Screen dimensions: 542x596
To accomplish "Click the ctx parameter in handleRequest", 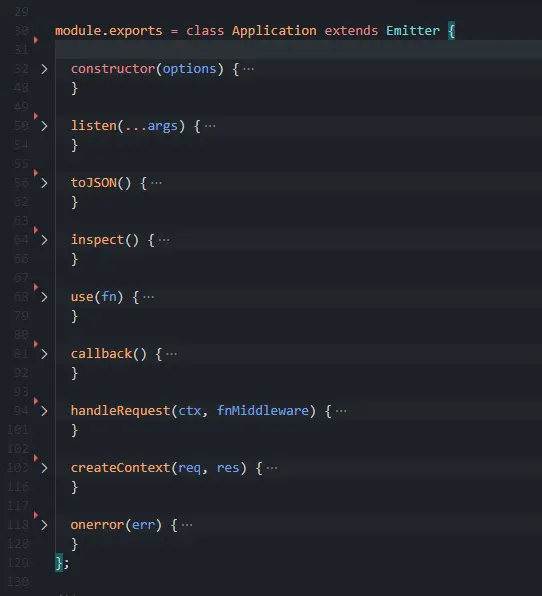I will click(x=190, y=411).
